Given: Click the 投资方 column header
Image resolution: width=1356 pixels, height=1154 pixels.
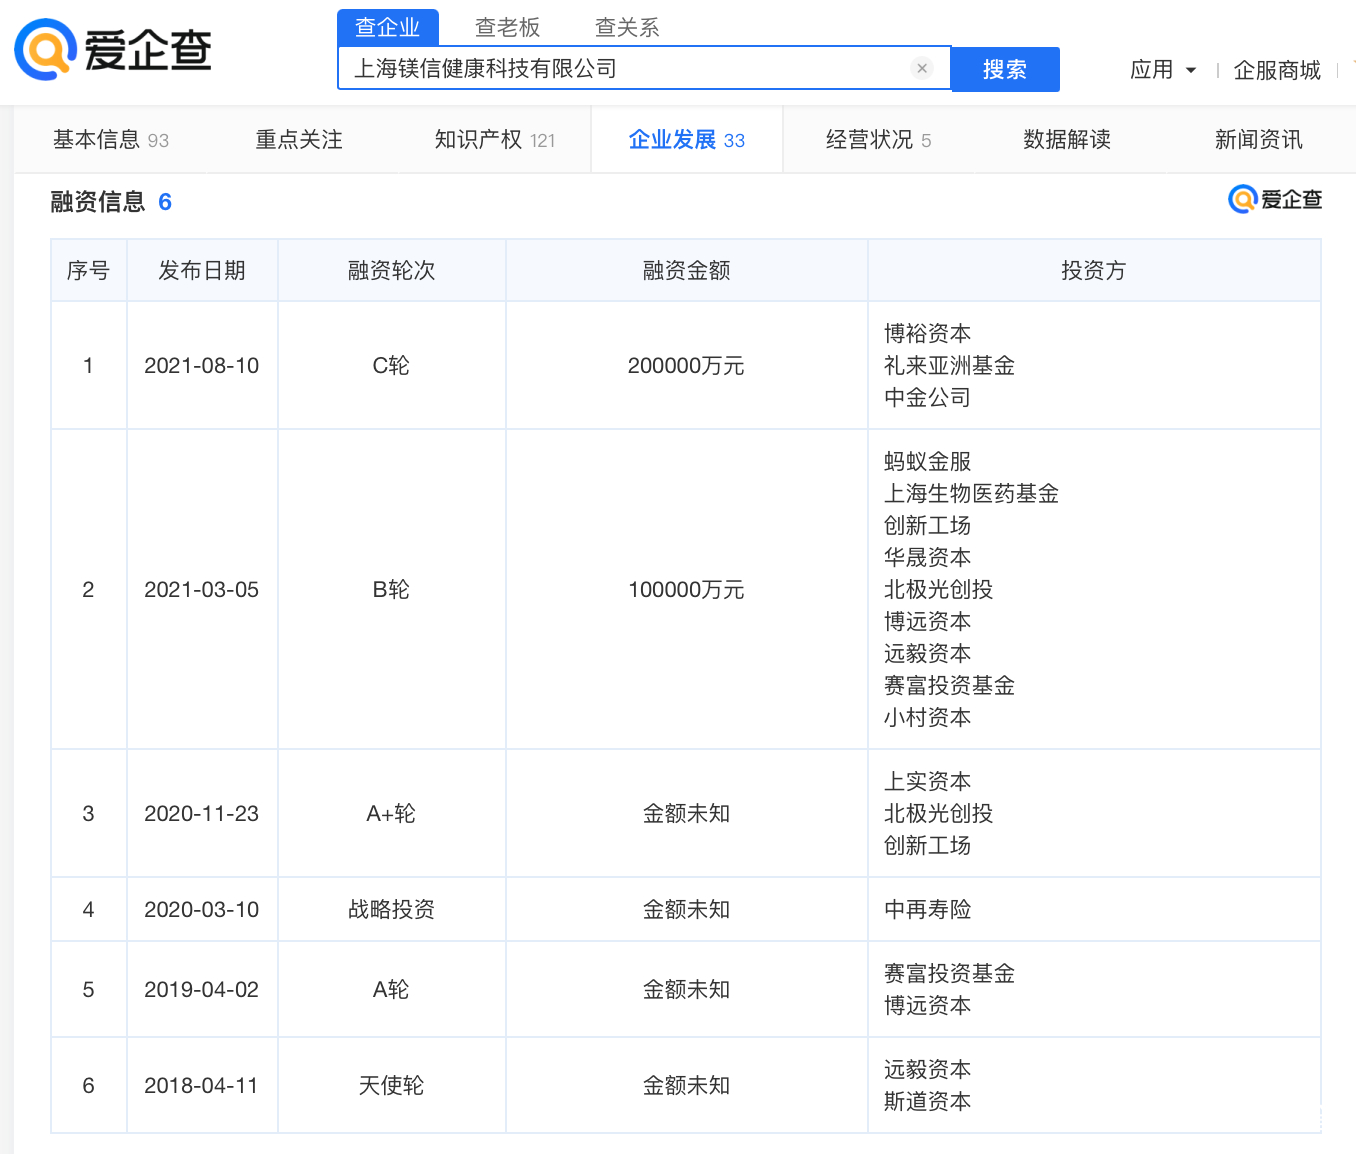Looking at the screenshot, I should coord(1094,270).
